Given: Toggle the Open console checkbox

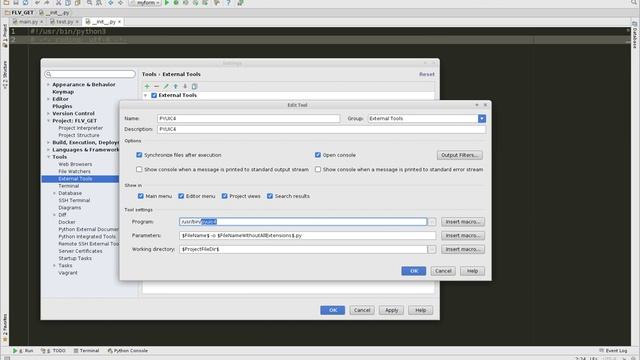Looking at the screenshot, I should (x=318, y=155).
